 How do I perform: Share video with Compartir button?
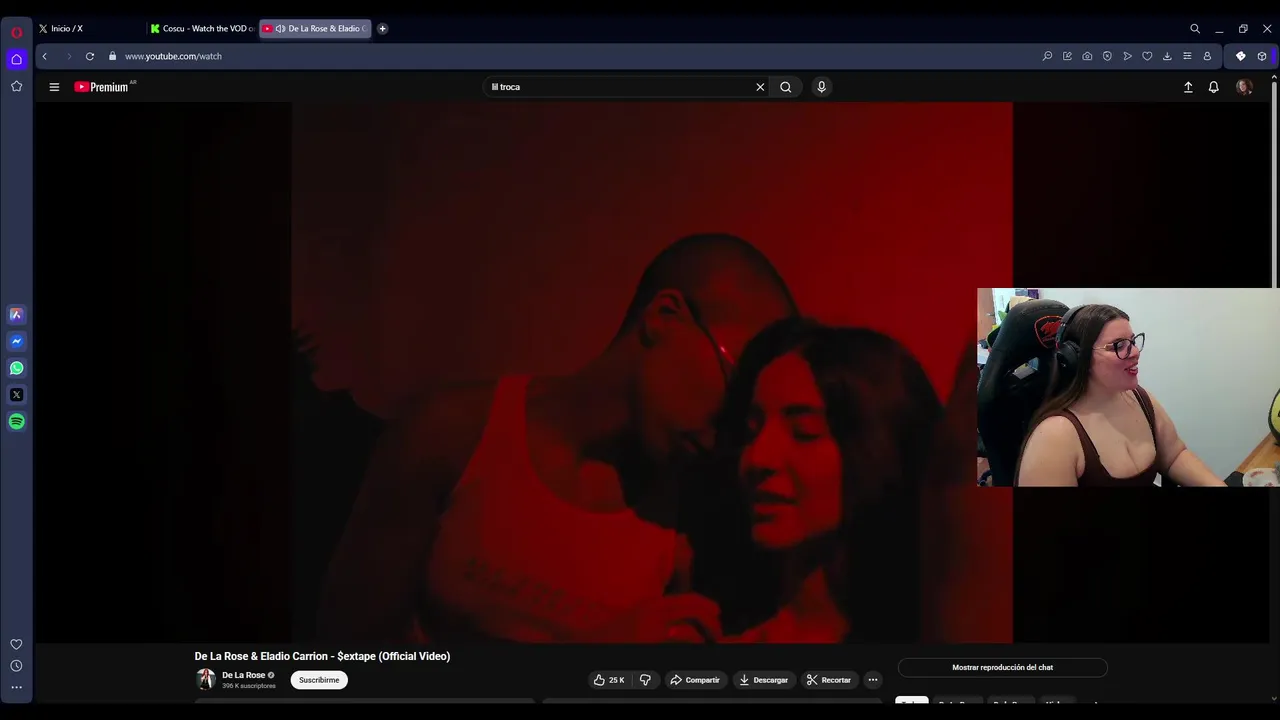pos(695,680)
